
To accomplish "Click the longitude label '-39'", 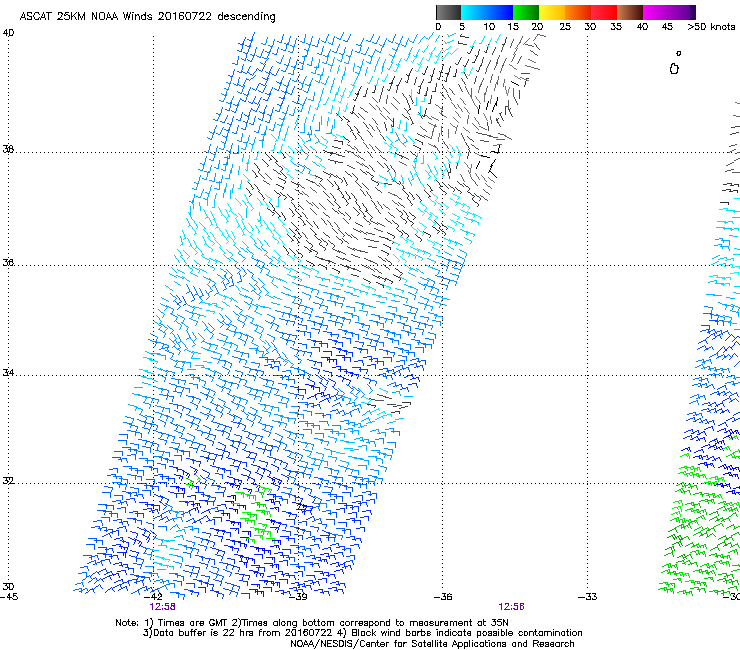I will pyautogui.click(x=298, y=597).
